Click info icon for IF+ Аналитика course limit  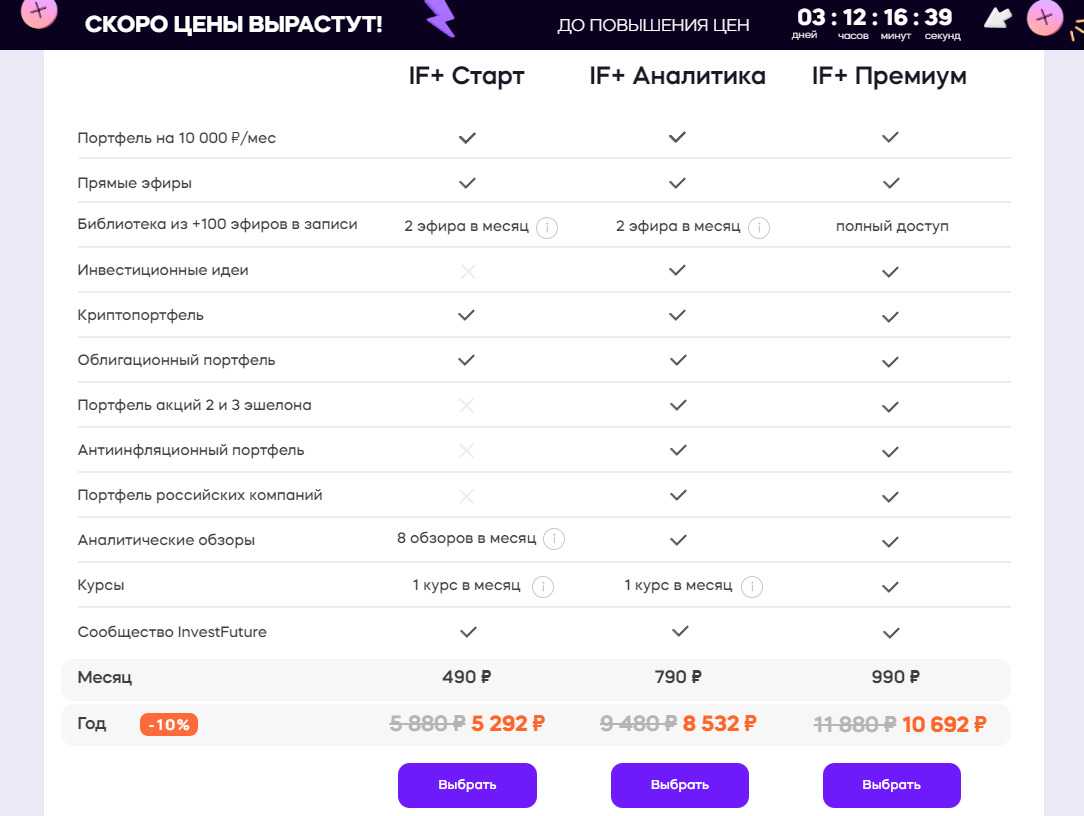[x=752, y=586]
